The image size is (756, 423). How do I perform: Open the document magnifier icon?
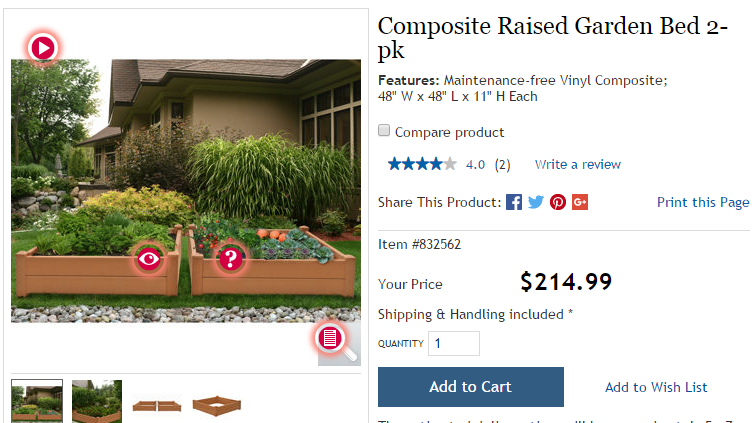(331, 338)
